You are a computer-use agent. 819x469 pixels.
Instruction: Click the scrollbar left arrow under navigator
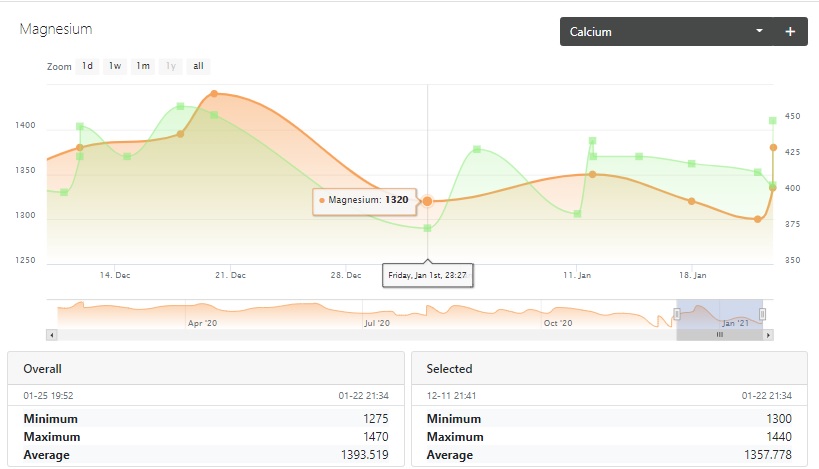click(x=52, y=335)
